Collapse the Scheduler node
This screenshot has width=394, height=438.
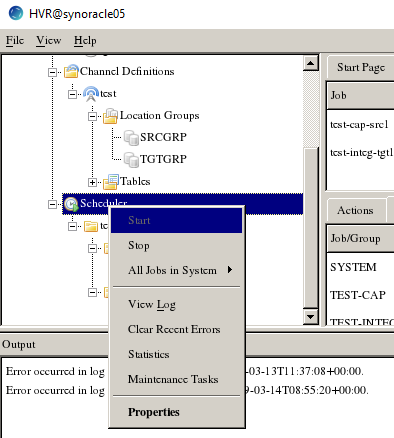pos(52,204)
